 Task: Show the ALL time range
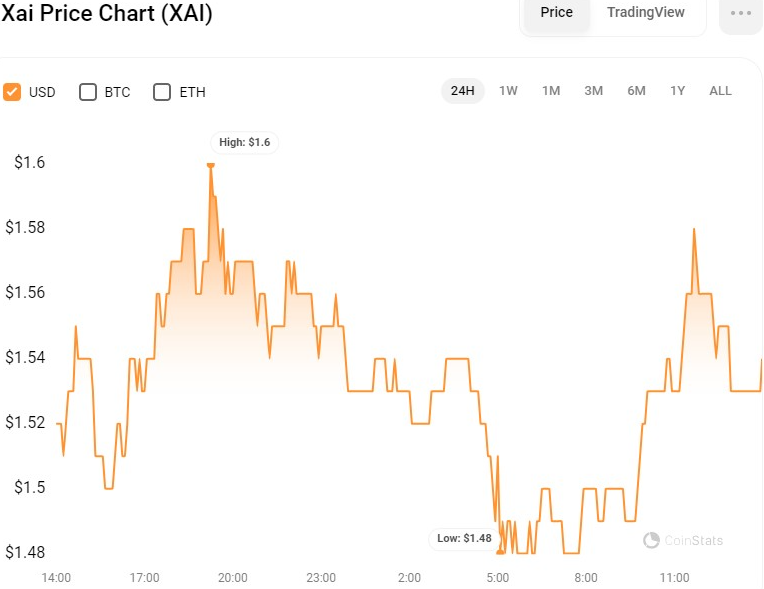[x=720, y=91]
